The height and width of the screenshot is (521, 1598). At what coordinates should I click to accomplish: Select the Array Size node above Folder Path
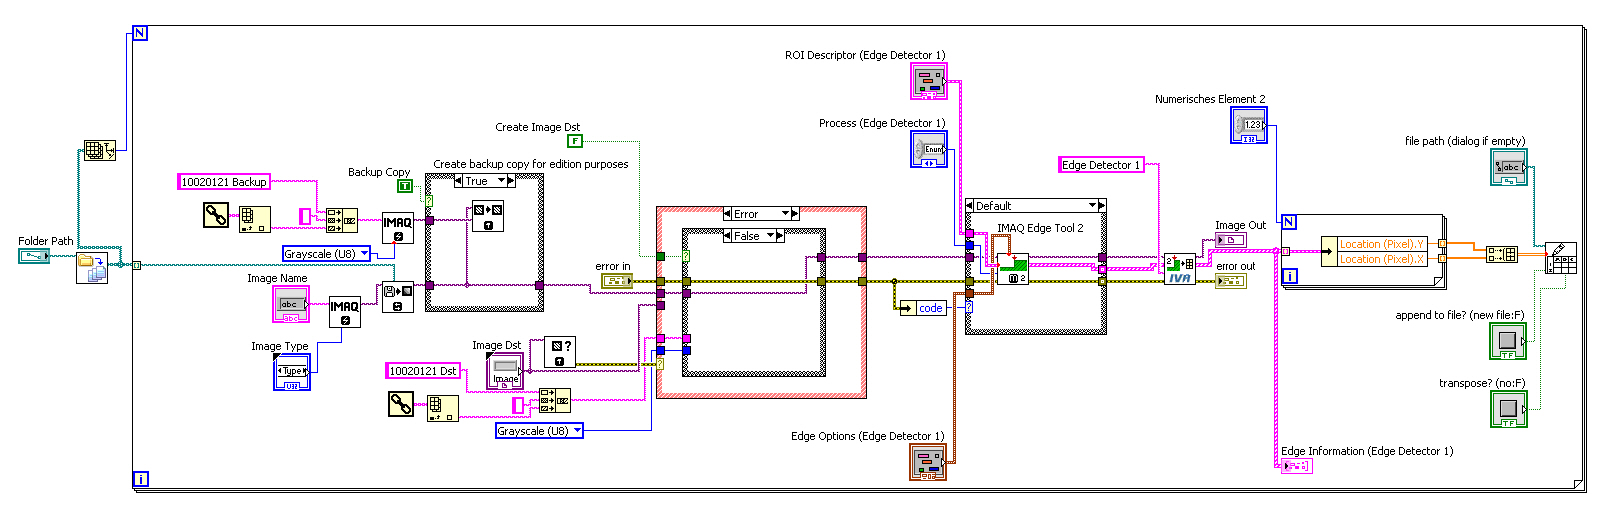coord(99,151)
